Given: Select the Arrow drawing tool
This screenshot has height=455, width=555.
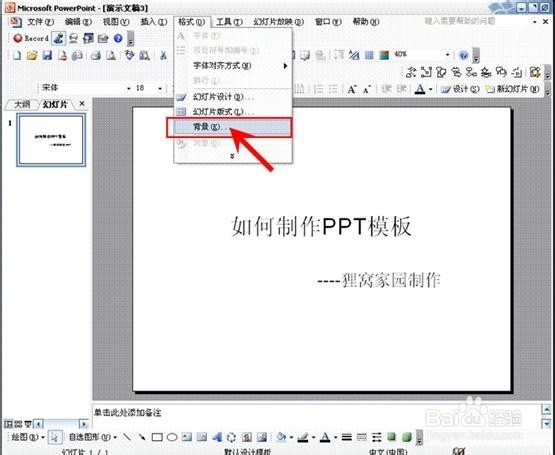Looking at the screenshot, I should click(142, 437).
